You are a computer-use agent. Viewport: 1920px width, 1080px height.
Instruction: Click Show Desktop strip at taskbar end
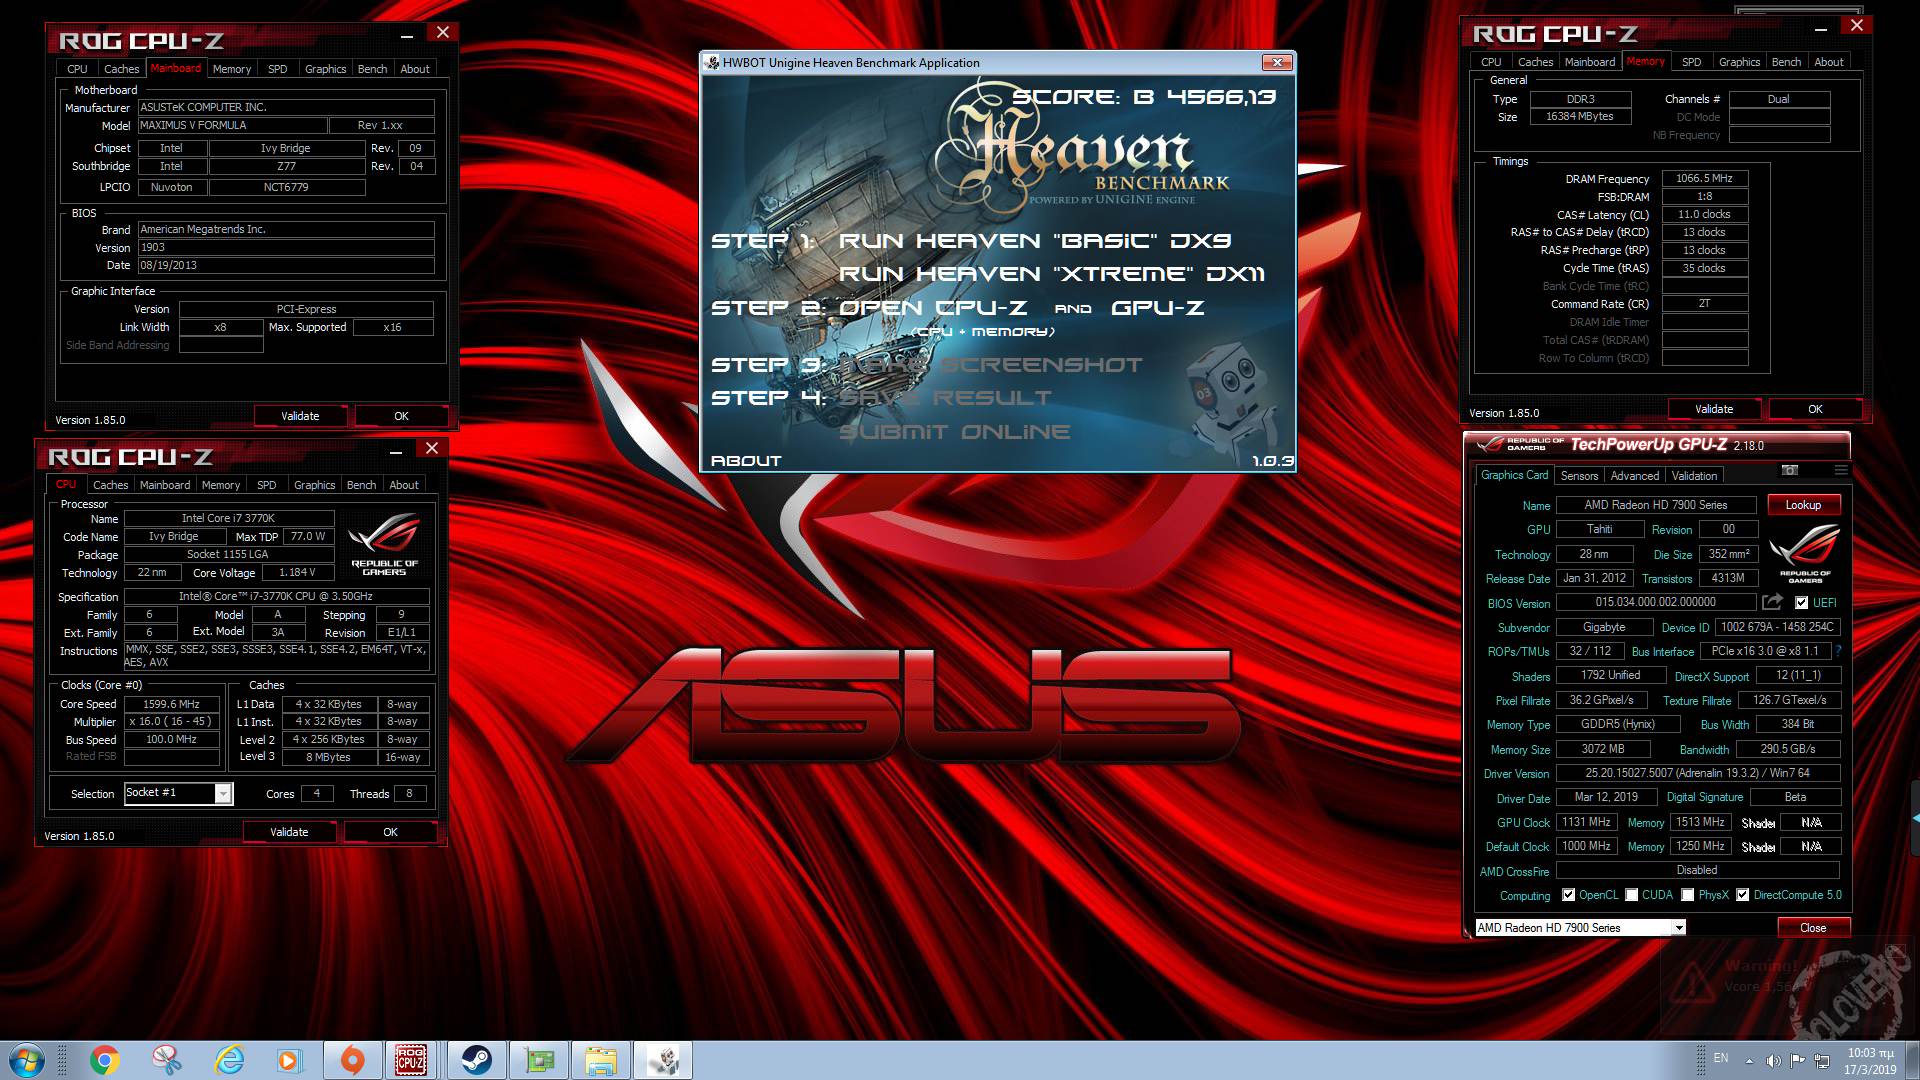coord(1912,1060)
